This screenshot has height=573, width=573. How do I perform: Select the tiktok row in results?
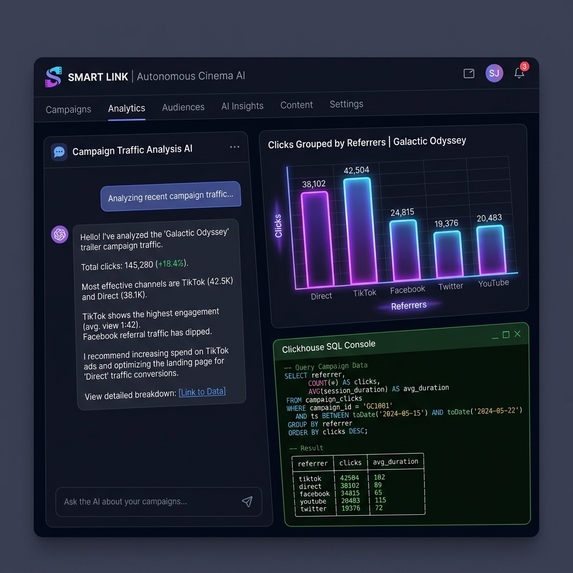point(360,478)
